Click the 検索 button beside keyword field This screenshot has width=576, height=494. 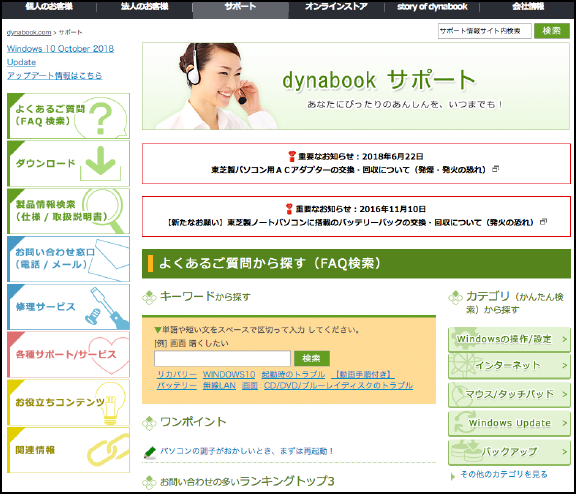(312, 358)
